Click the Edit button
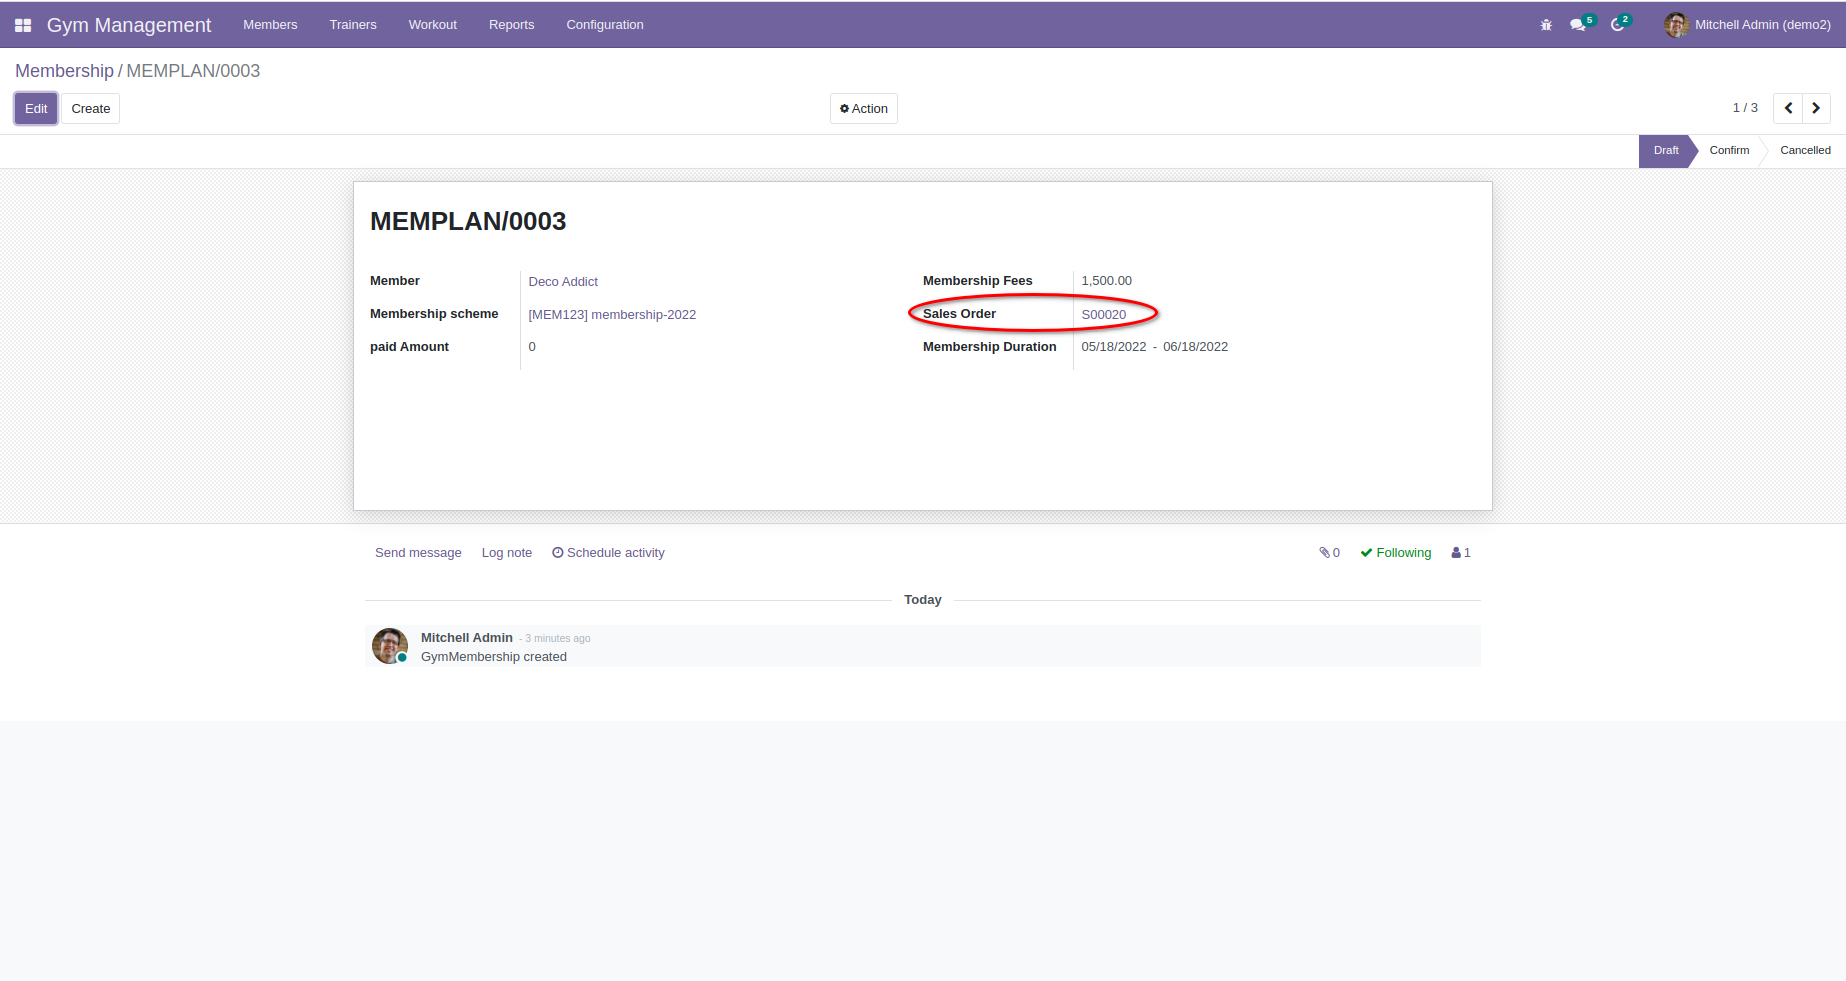The width and height of the screenshot is (1846, 981). pos(36,108)
